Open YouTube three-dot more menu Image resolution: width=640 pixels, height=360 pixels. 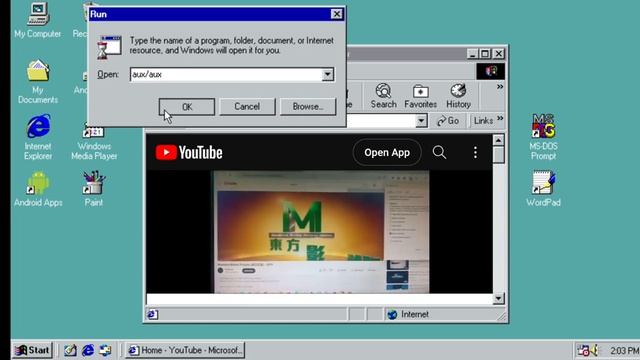point(475,152)
